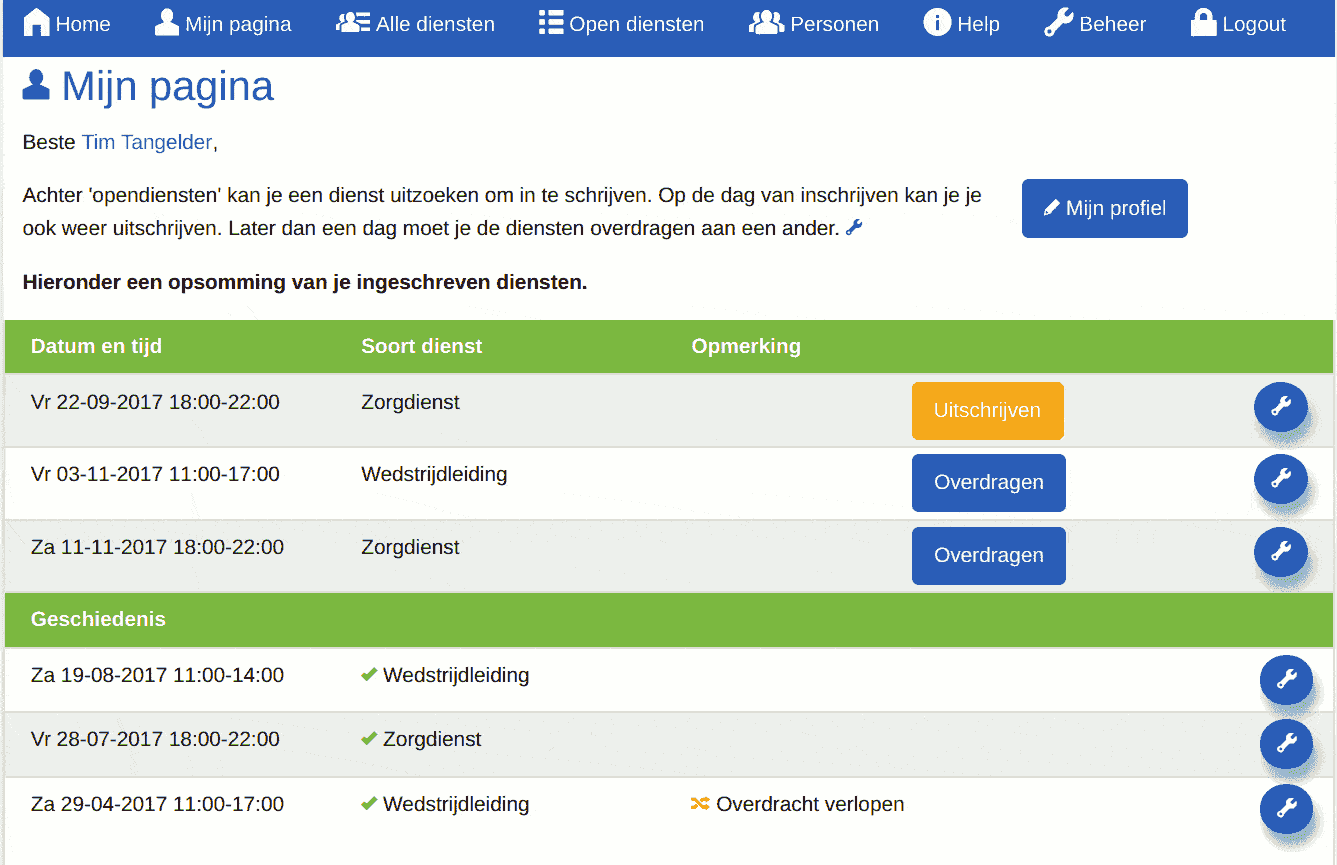Navigate to the Personen page
The image size is (1337, 865).
click(813, 23)
